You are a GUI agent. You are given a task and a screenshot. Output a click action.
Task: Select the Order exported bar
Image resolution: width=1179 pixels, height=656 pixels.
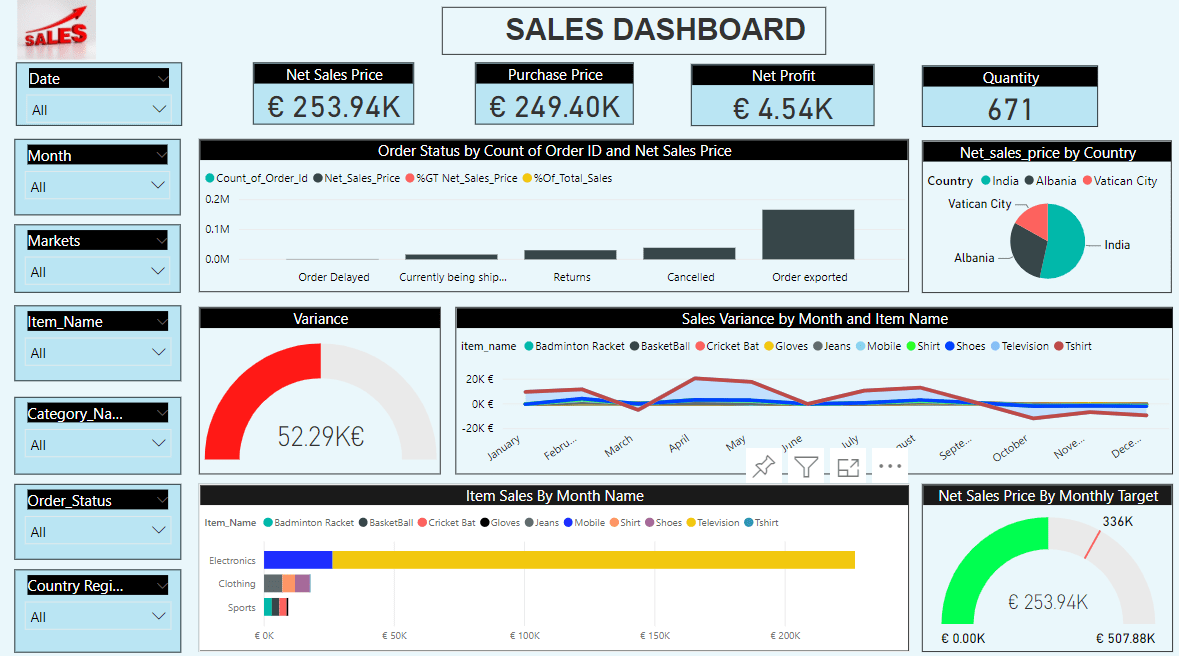click(x=808, y=235)
